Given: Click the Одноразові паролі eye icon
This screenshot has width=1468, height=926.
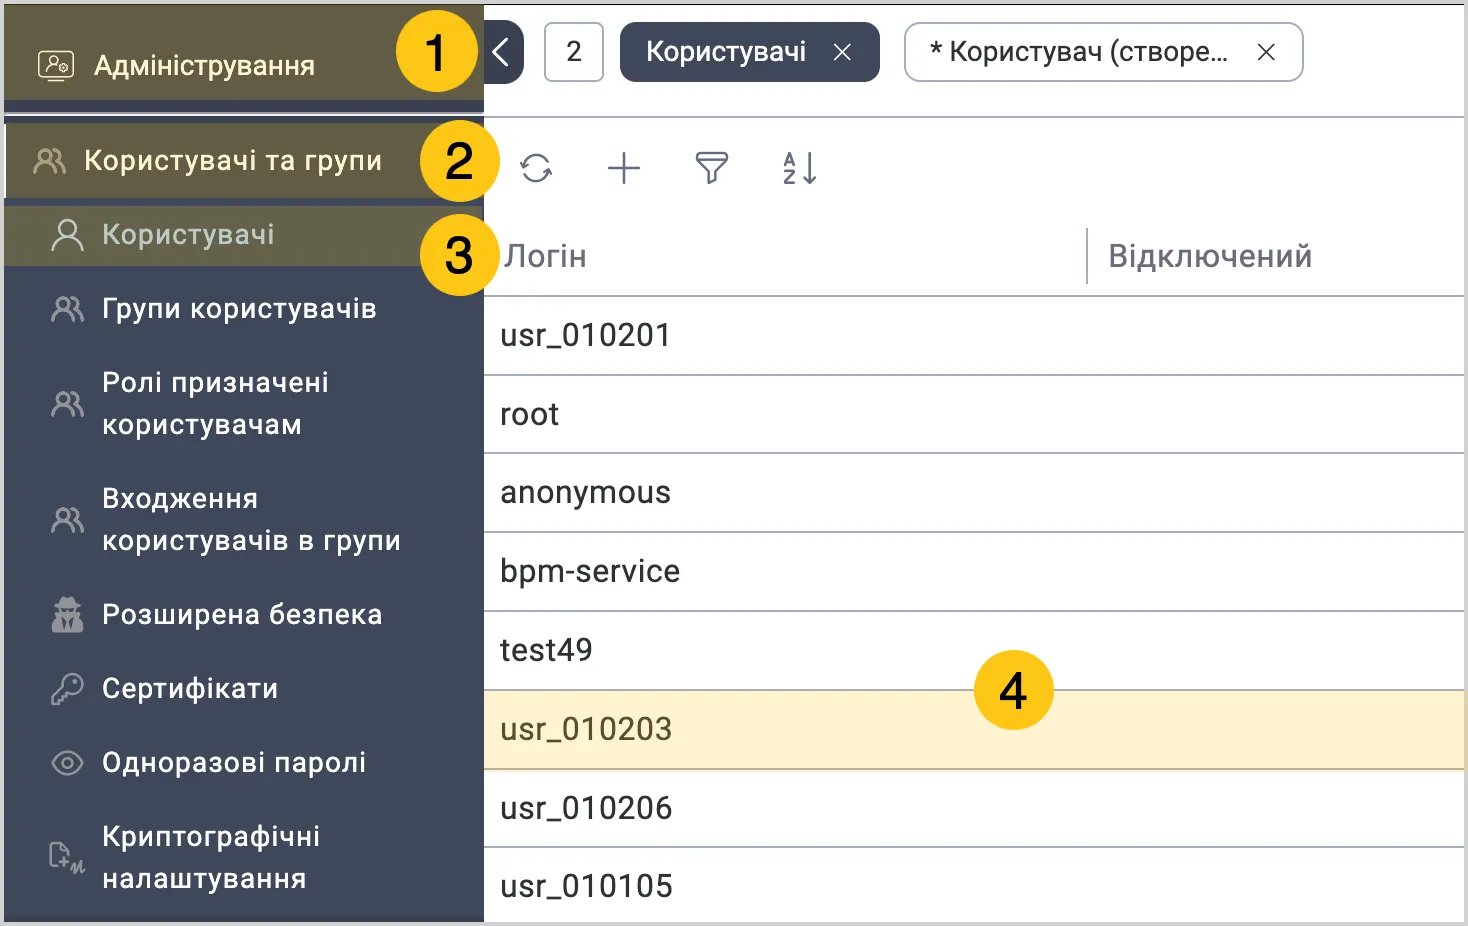Looking at the screenshot, I should (x=67, y=763).
